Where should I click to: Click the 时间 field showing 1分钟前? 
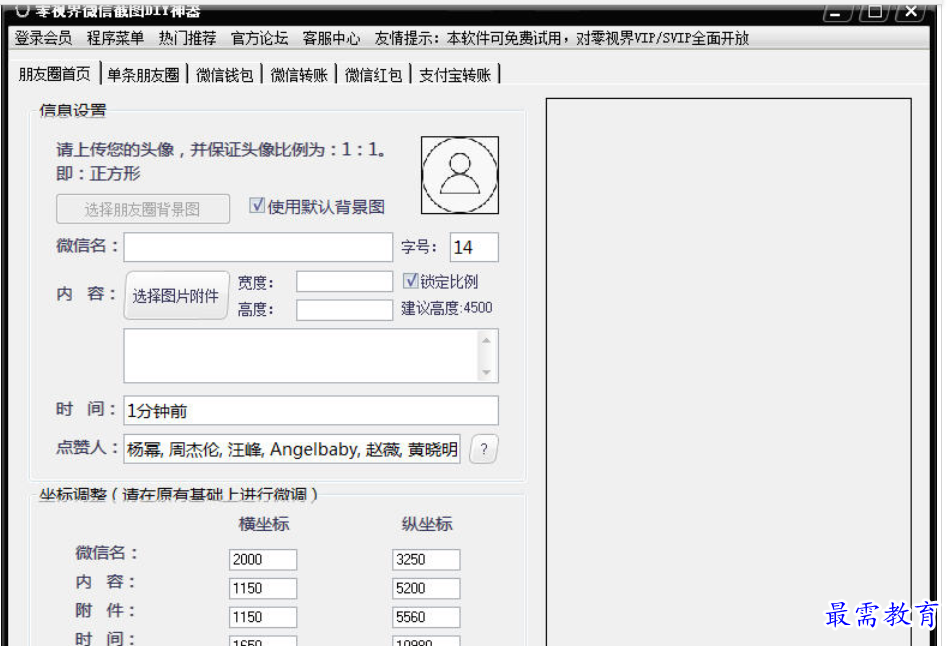(x=311, y=411)
